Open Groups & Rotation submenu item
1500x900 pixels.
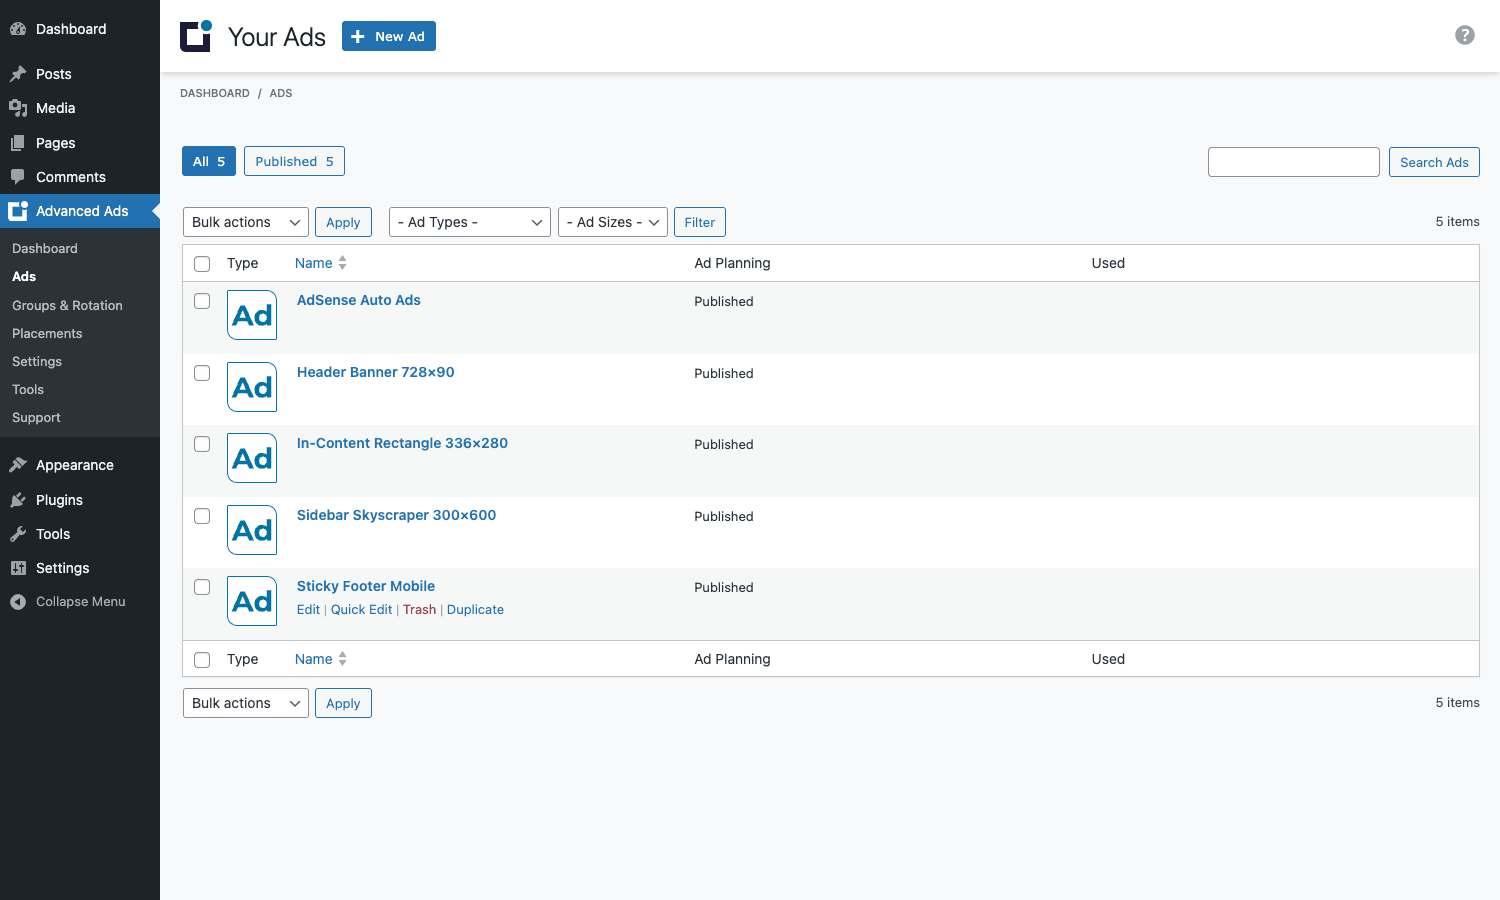[67, 305]
